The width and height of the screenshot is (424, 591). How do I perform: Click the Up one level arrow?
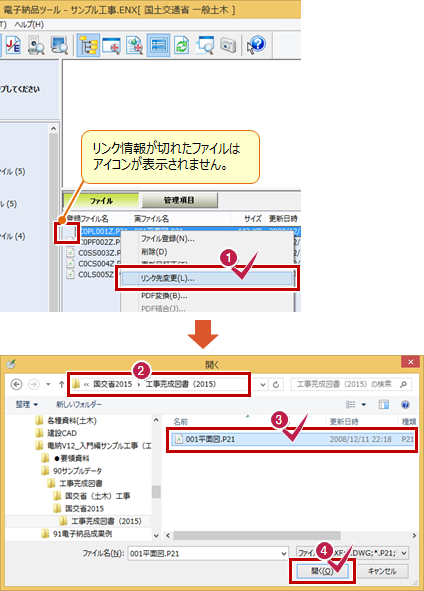click(x=61, y=384)
